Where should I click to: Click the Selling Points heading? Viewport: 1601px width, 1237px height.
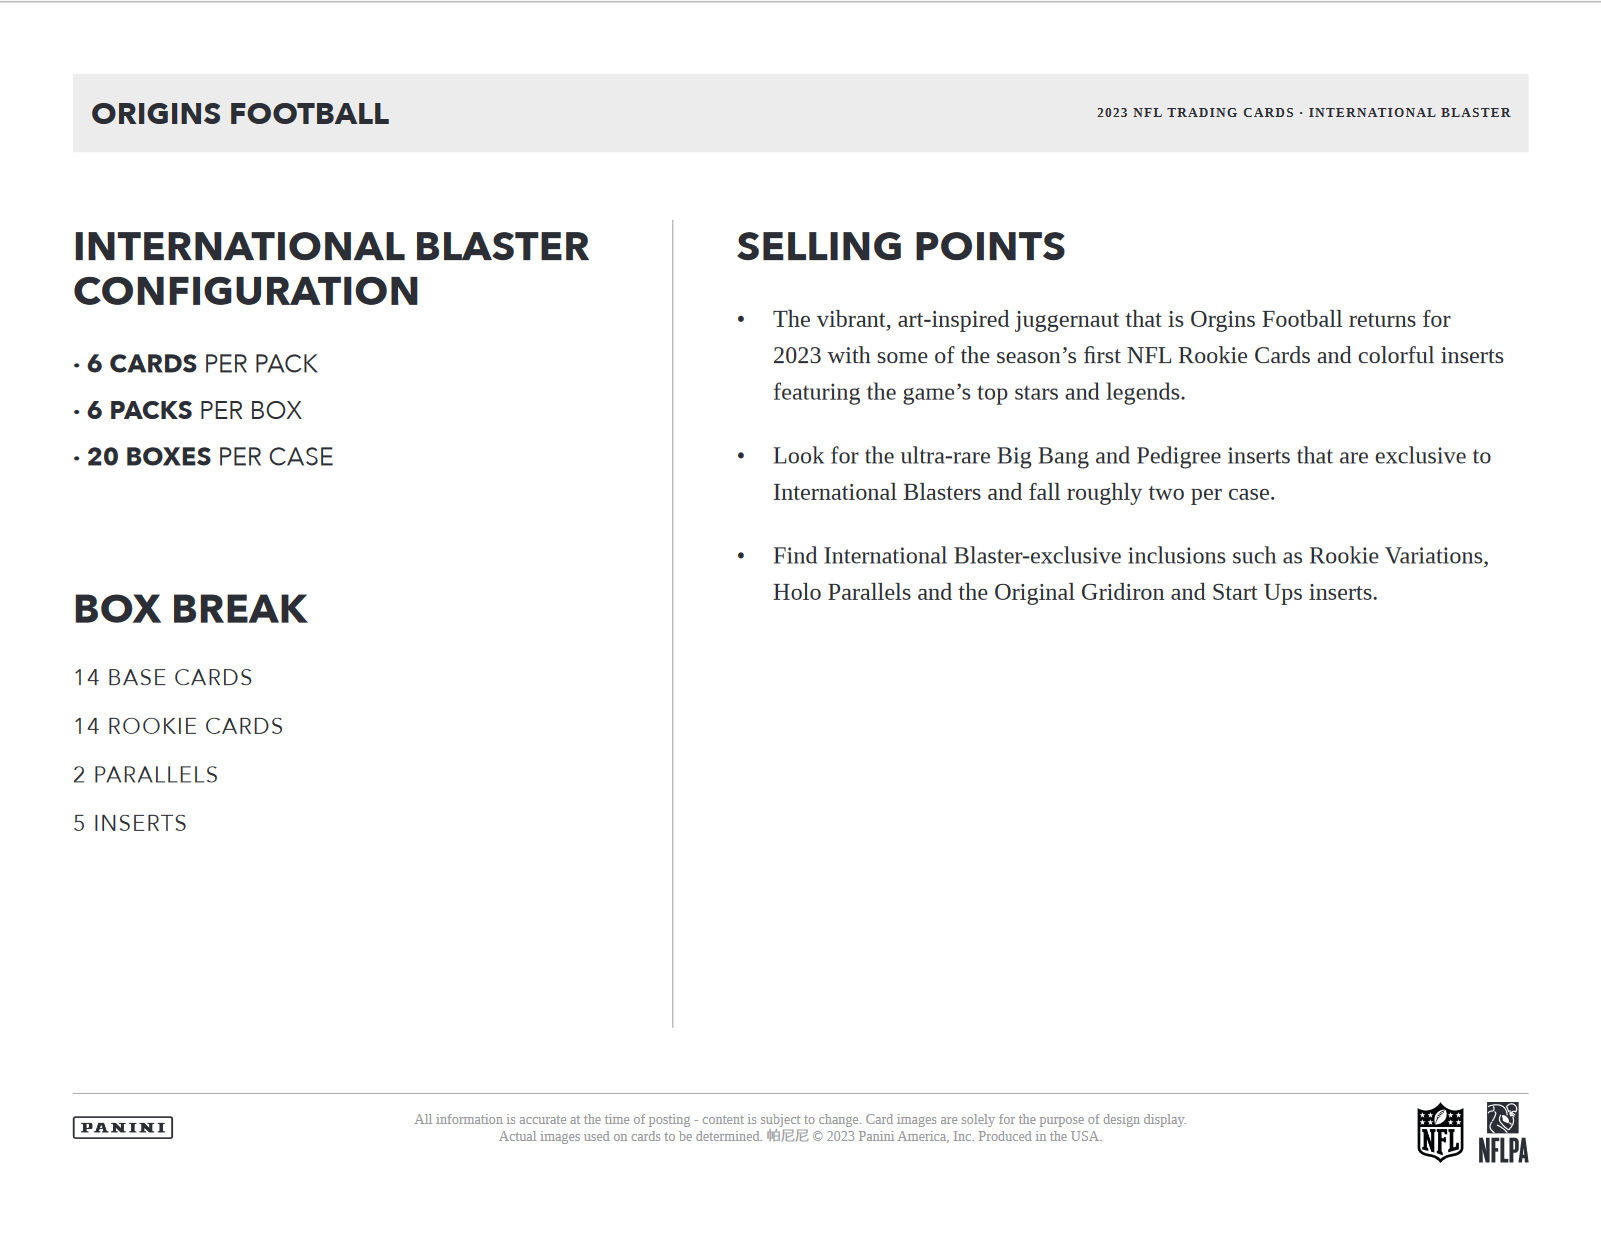(901, 247)
